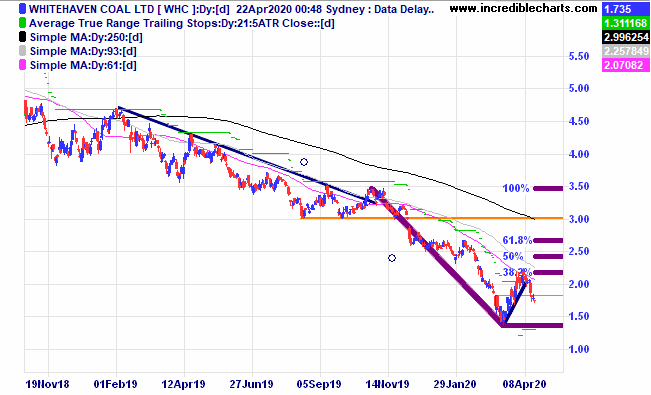651x395 pixels.
Task: Click the 2.00 price axis label
Action: [579, 284]
